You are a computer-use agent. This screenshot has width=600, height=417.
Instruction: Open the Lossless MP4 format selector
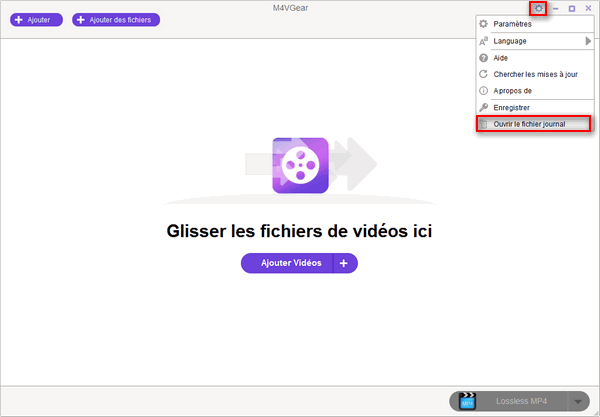point(522,401)
